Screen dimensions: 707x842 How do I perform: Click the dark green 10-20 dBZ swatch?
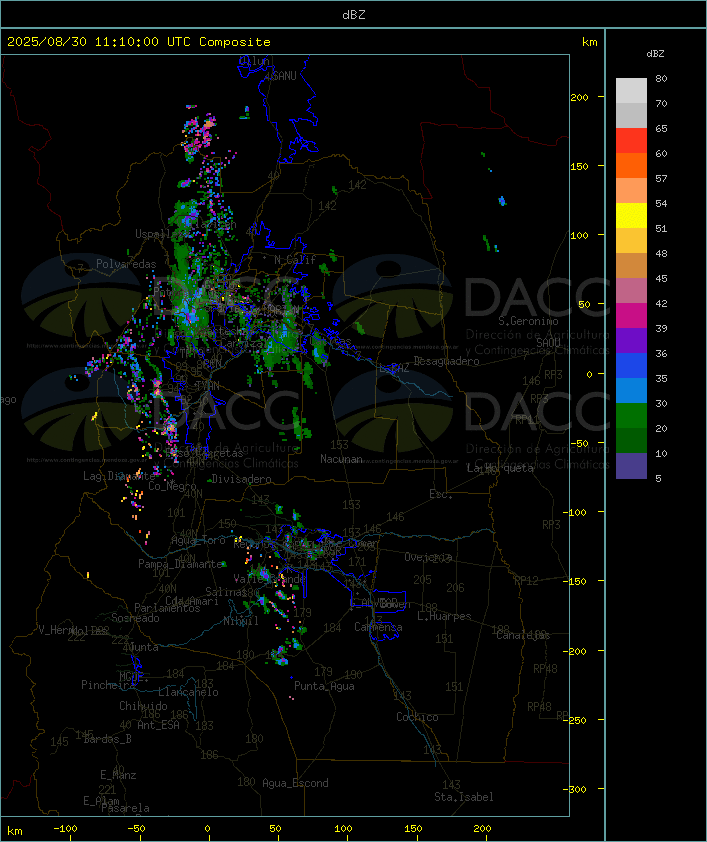click(631, 440)
